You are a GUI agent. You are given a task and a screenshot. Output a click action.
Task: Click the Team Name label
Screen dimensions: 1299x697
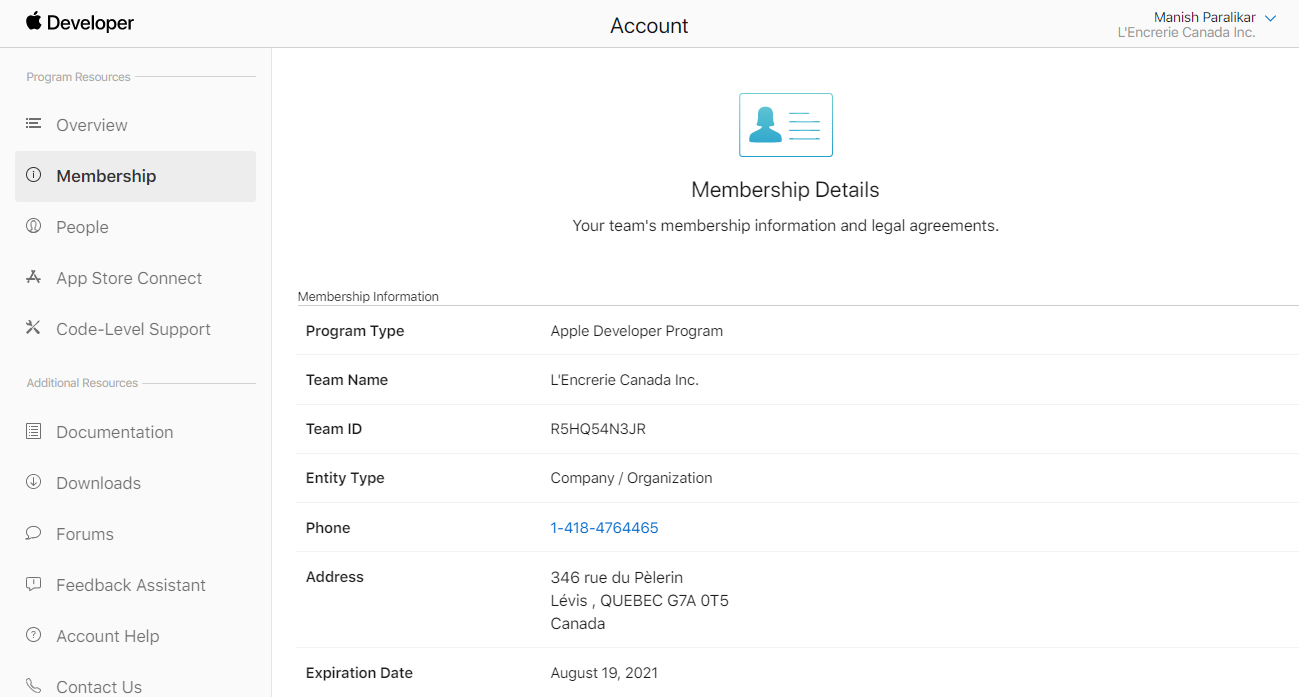(x=347, y=380)
